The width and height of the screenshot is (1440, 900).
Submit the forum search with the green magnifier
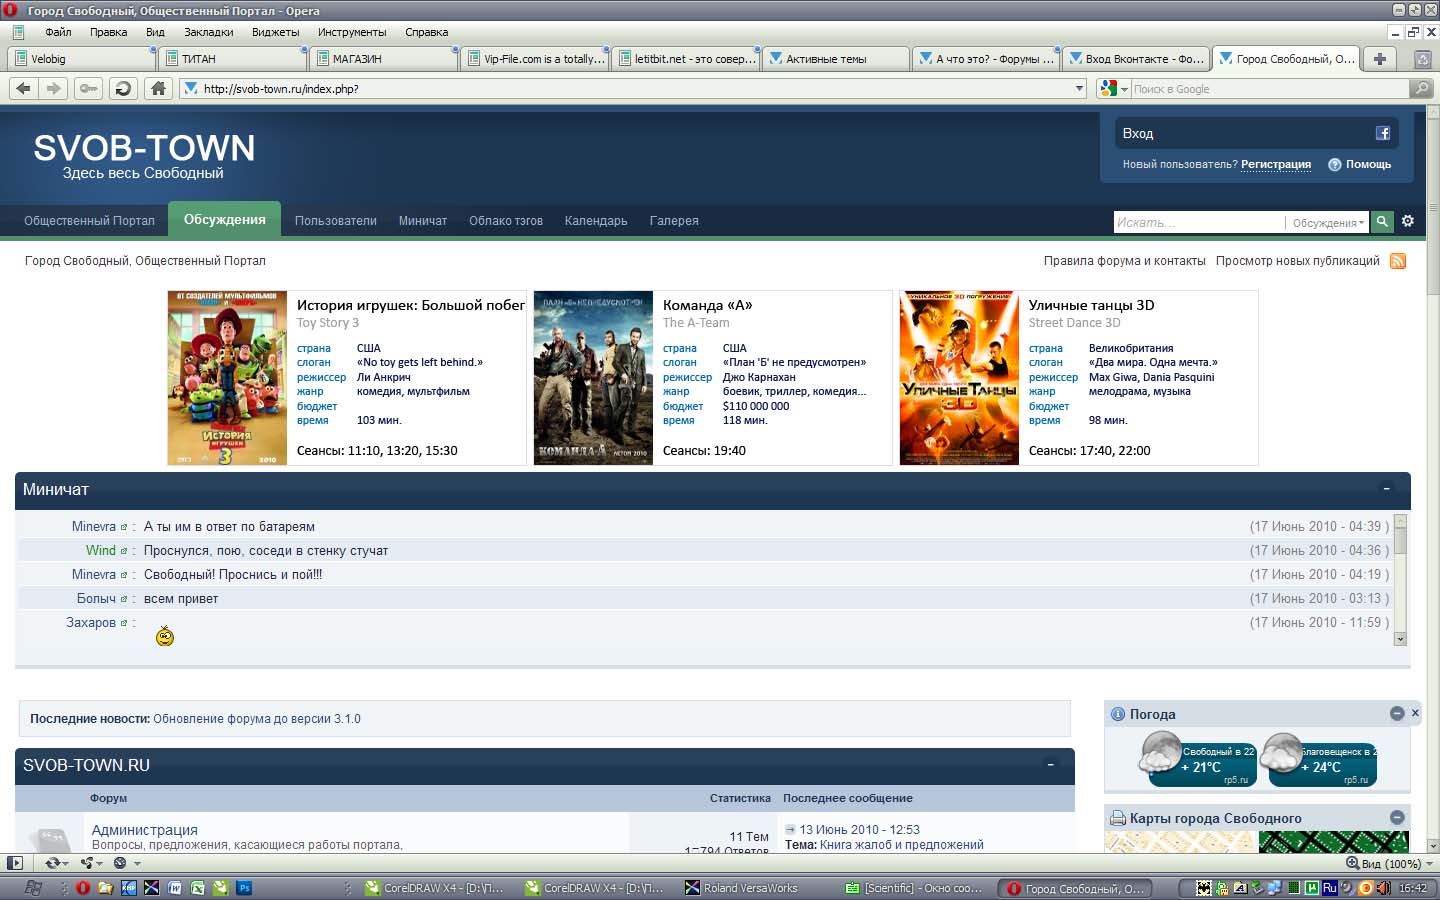1382,221
